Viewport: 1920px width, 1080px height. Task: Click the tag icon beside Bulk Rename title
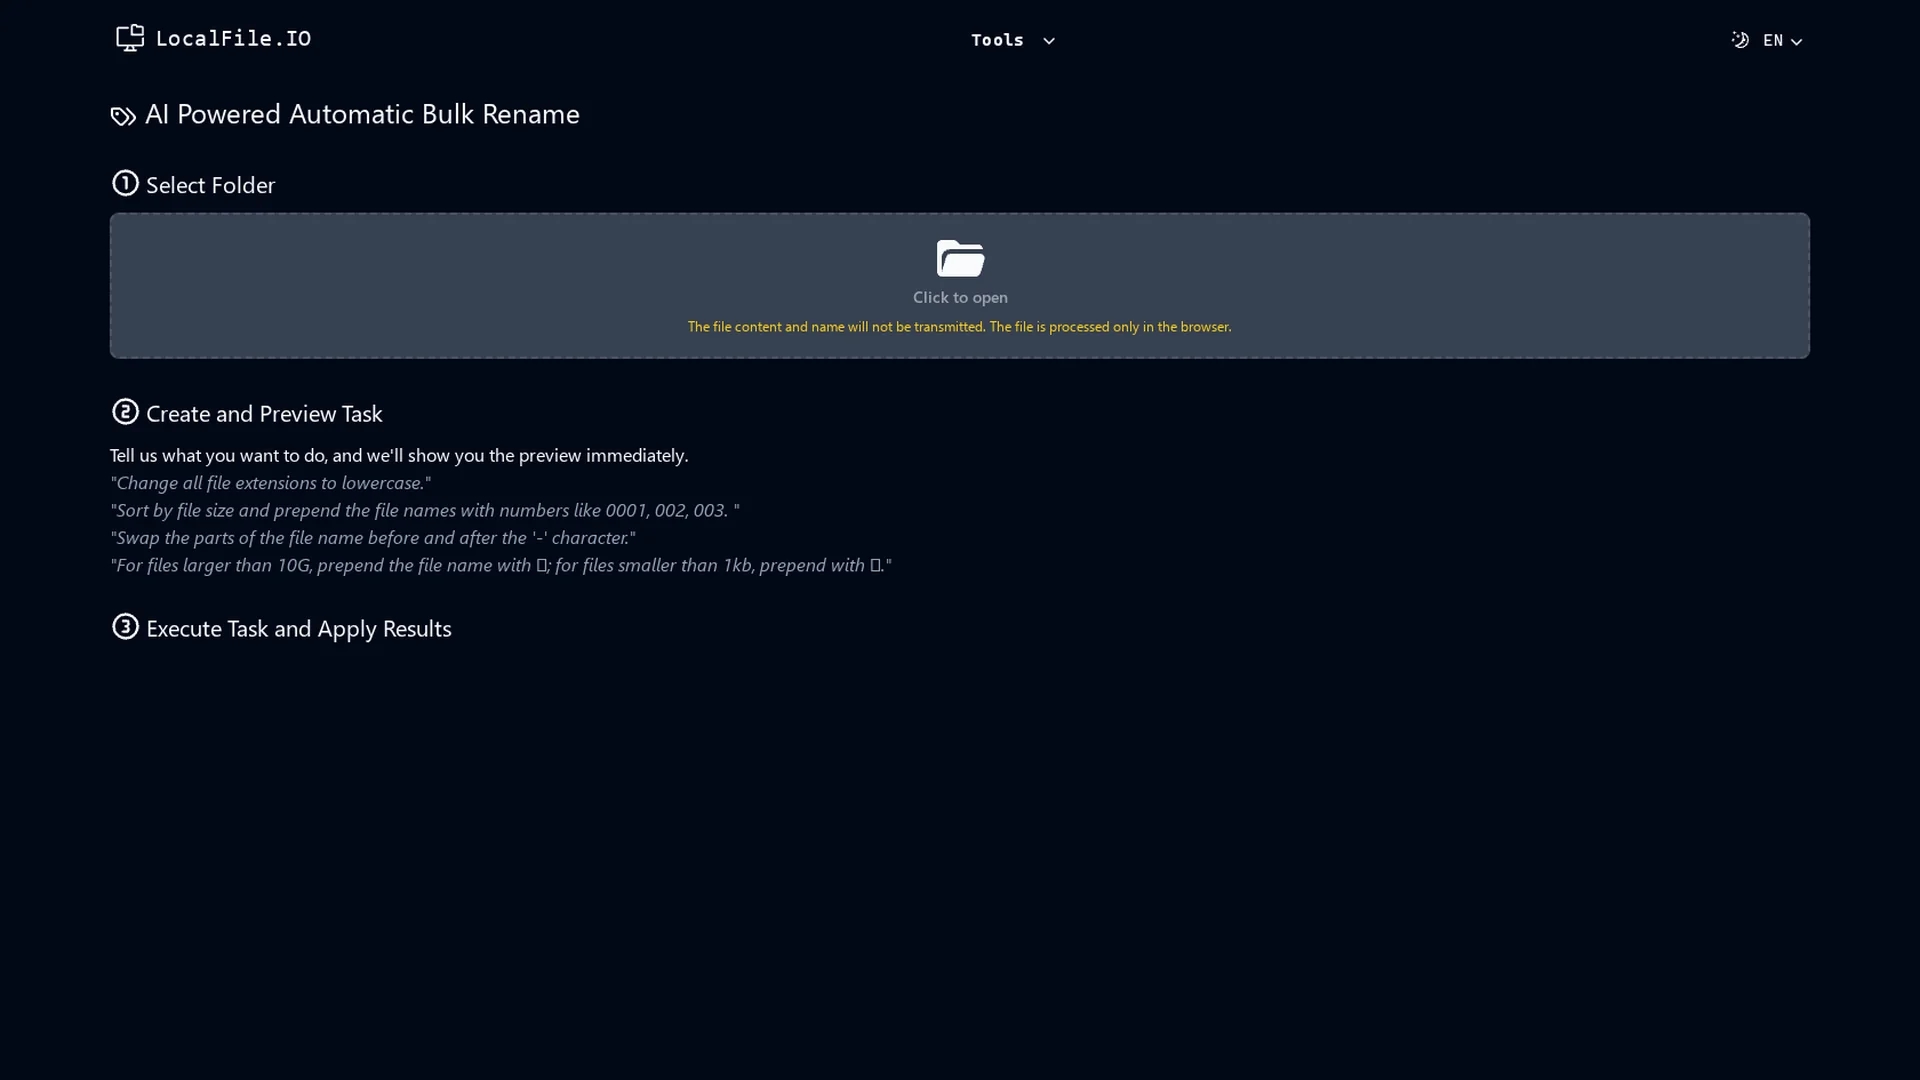tap(123, 117)
